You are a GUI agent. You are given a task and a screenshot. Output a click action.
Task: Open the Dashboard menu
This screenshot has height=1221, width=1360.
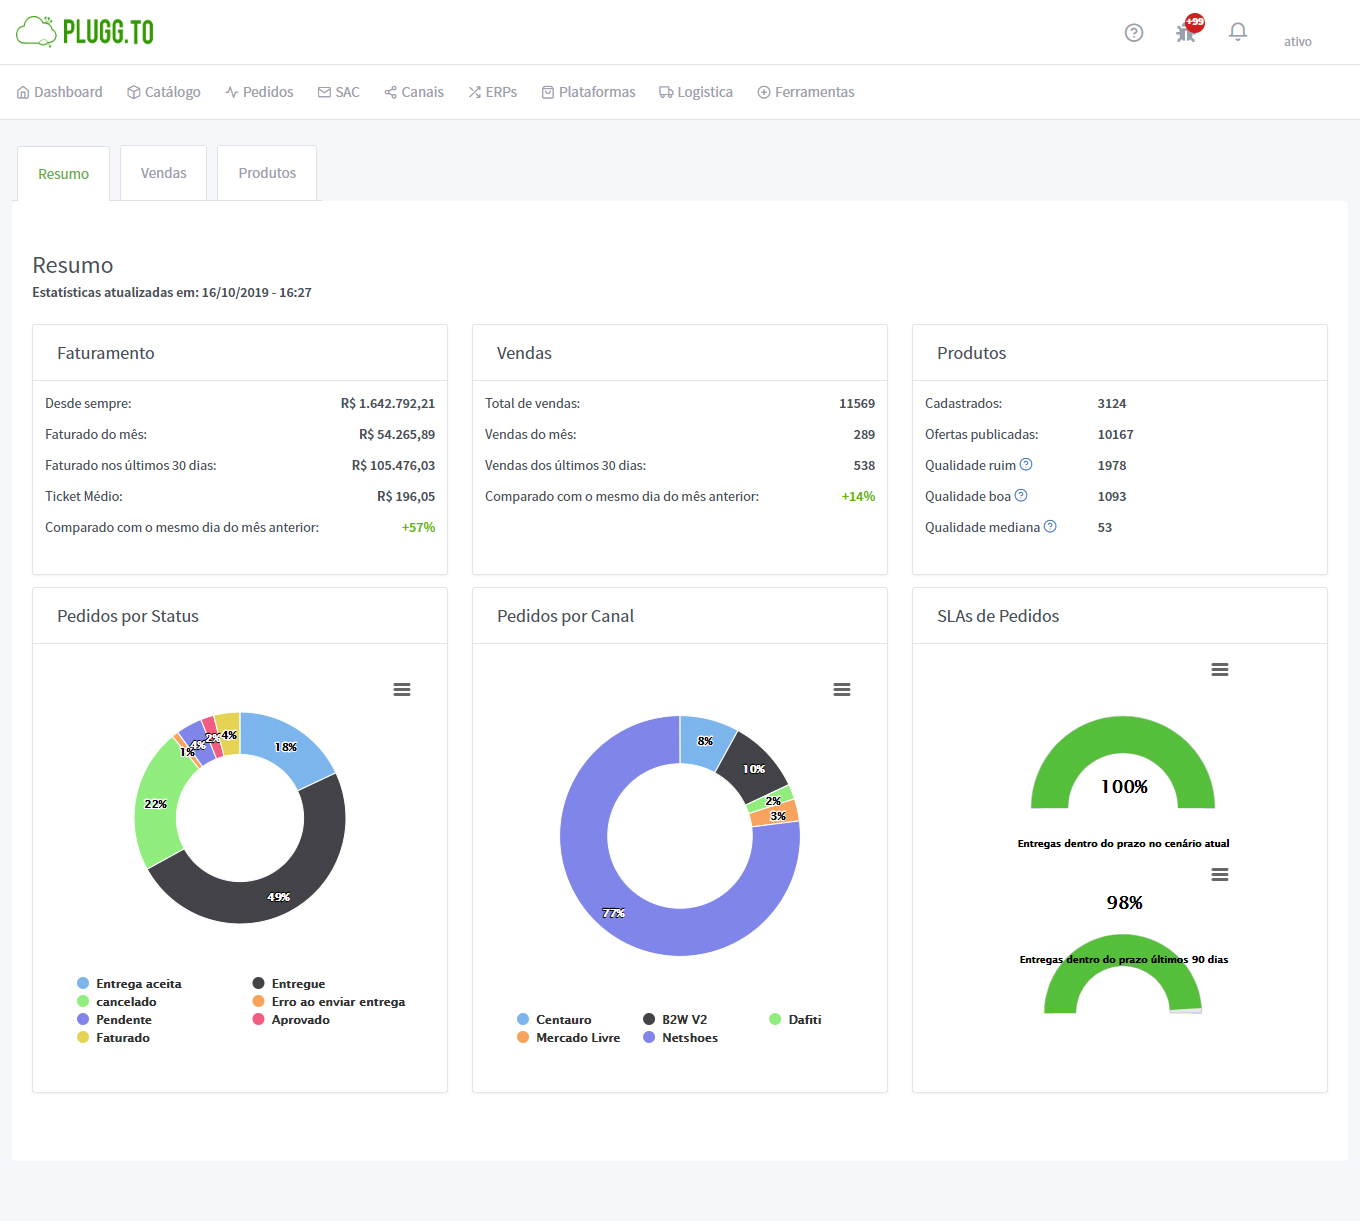(x=60, y=92)
